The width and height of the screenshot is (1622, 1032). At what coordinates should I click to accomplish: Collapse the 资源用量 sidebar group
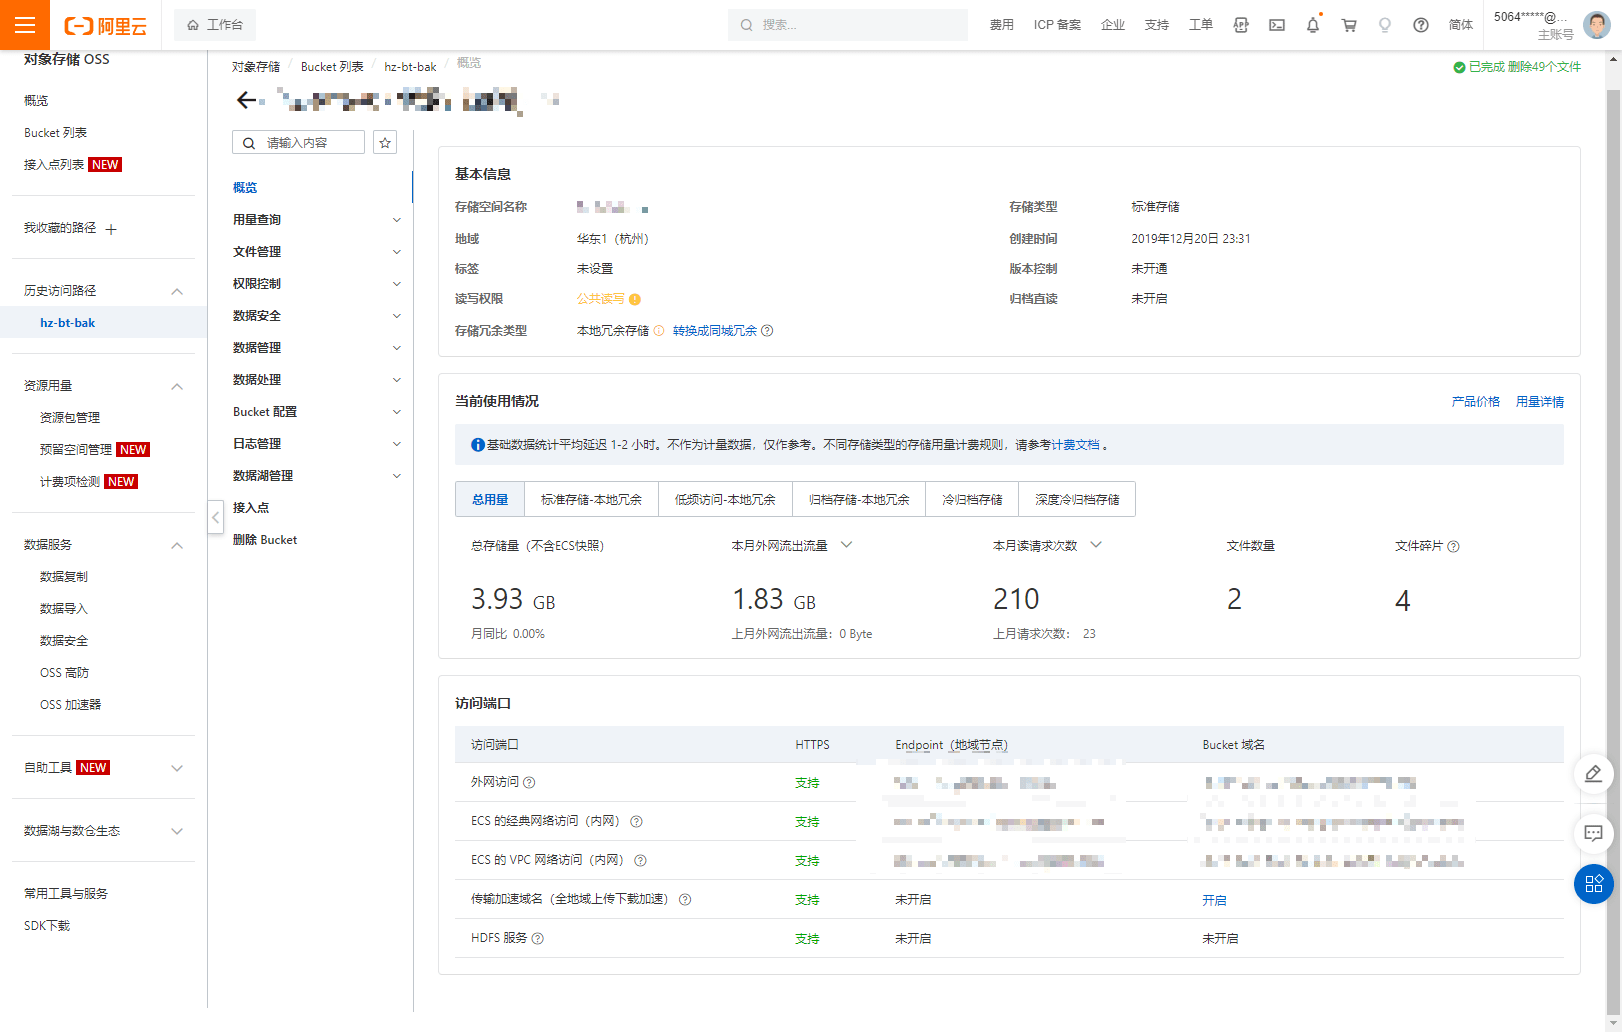[x=177, y=386]
